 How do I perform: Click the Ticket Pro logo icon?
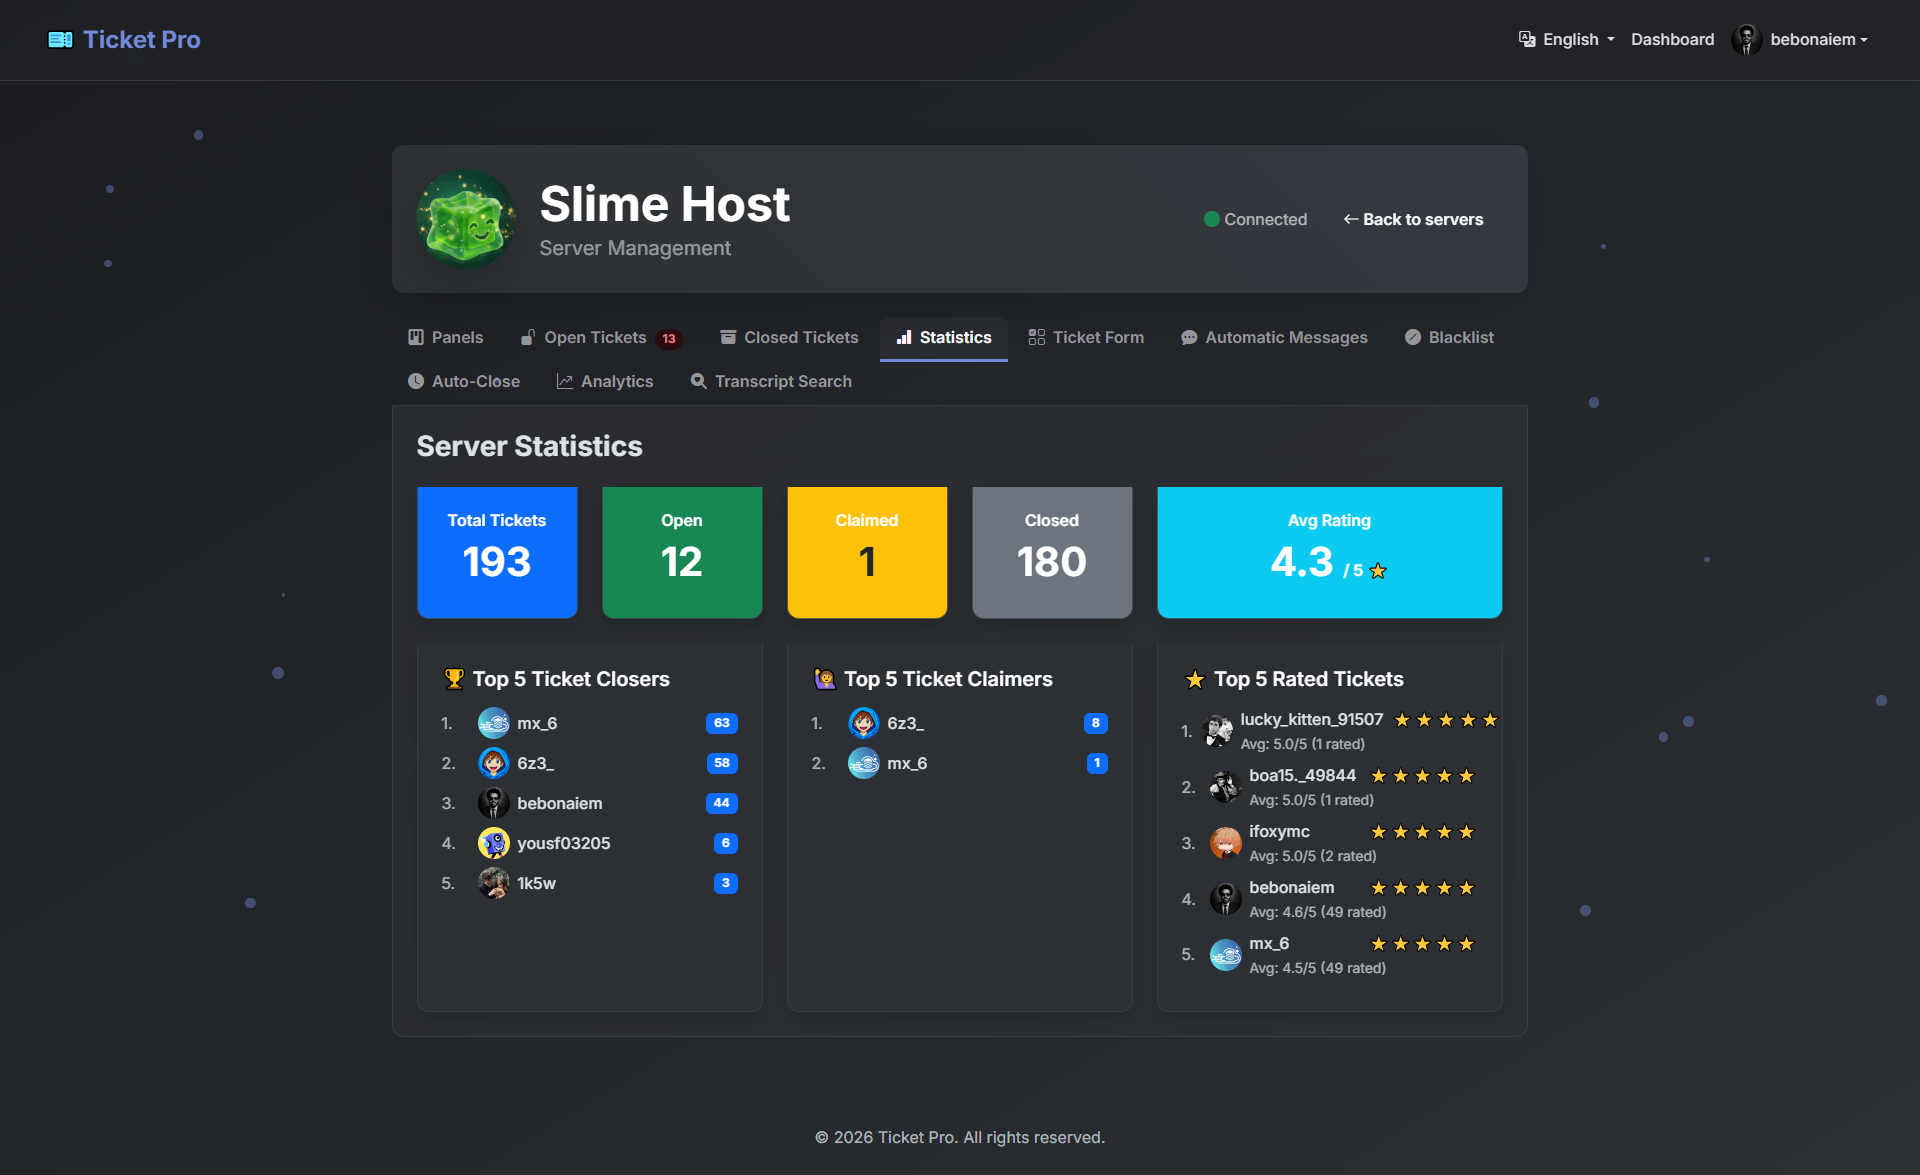point(60,40)
